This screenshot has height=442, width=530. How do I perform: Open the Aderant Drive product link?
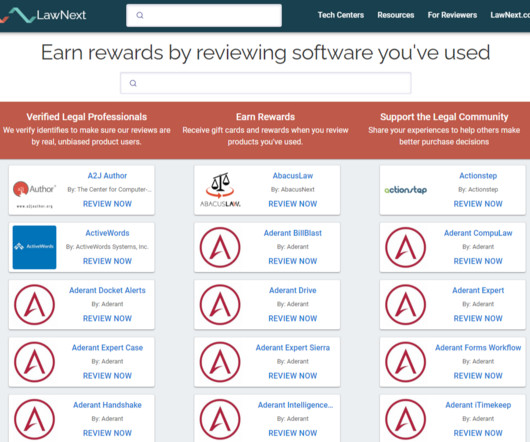coord(293,290)
